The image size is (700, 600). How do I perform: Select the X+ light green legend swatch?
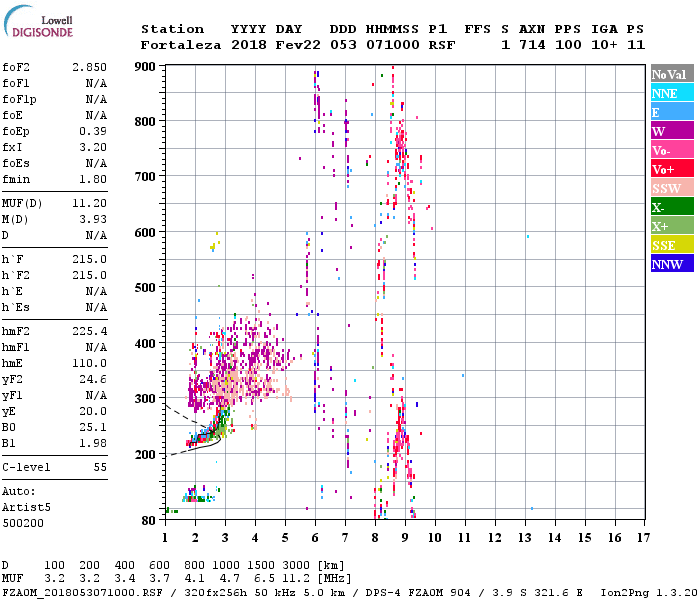pyautogui.click(x=672, y=225)
